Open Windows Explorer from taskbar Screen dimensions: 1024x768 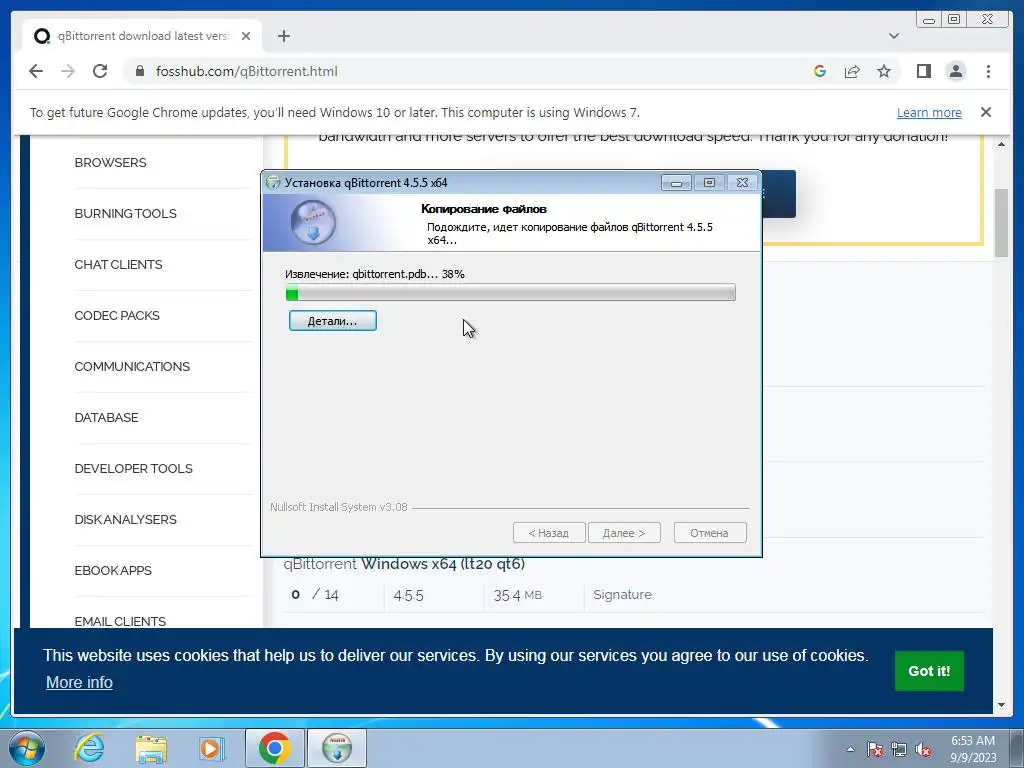pos(151,748)
